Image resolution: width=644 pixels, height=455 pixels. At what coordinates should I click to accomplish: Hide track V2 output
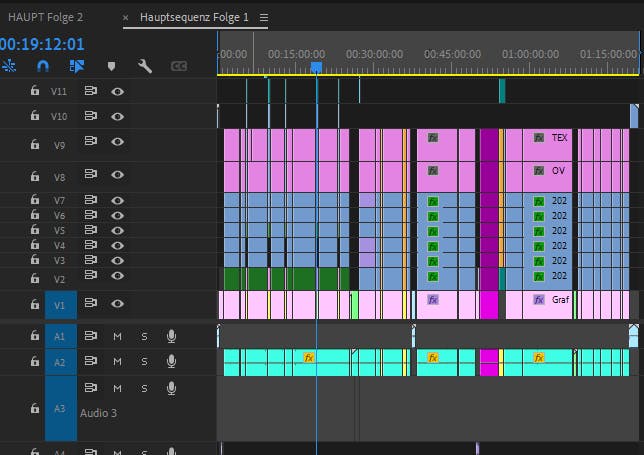click(117, 276)
